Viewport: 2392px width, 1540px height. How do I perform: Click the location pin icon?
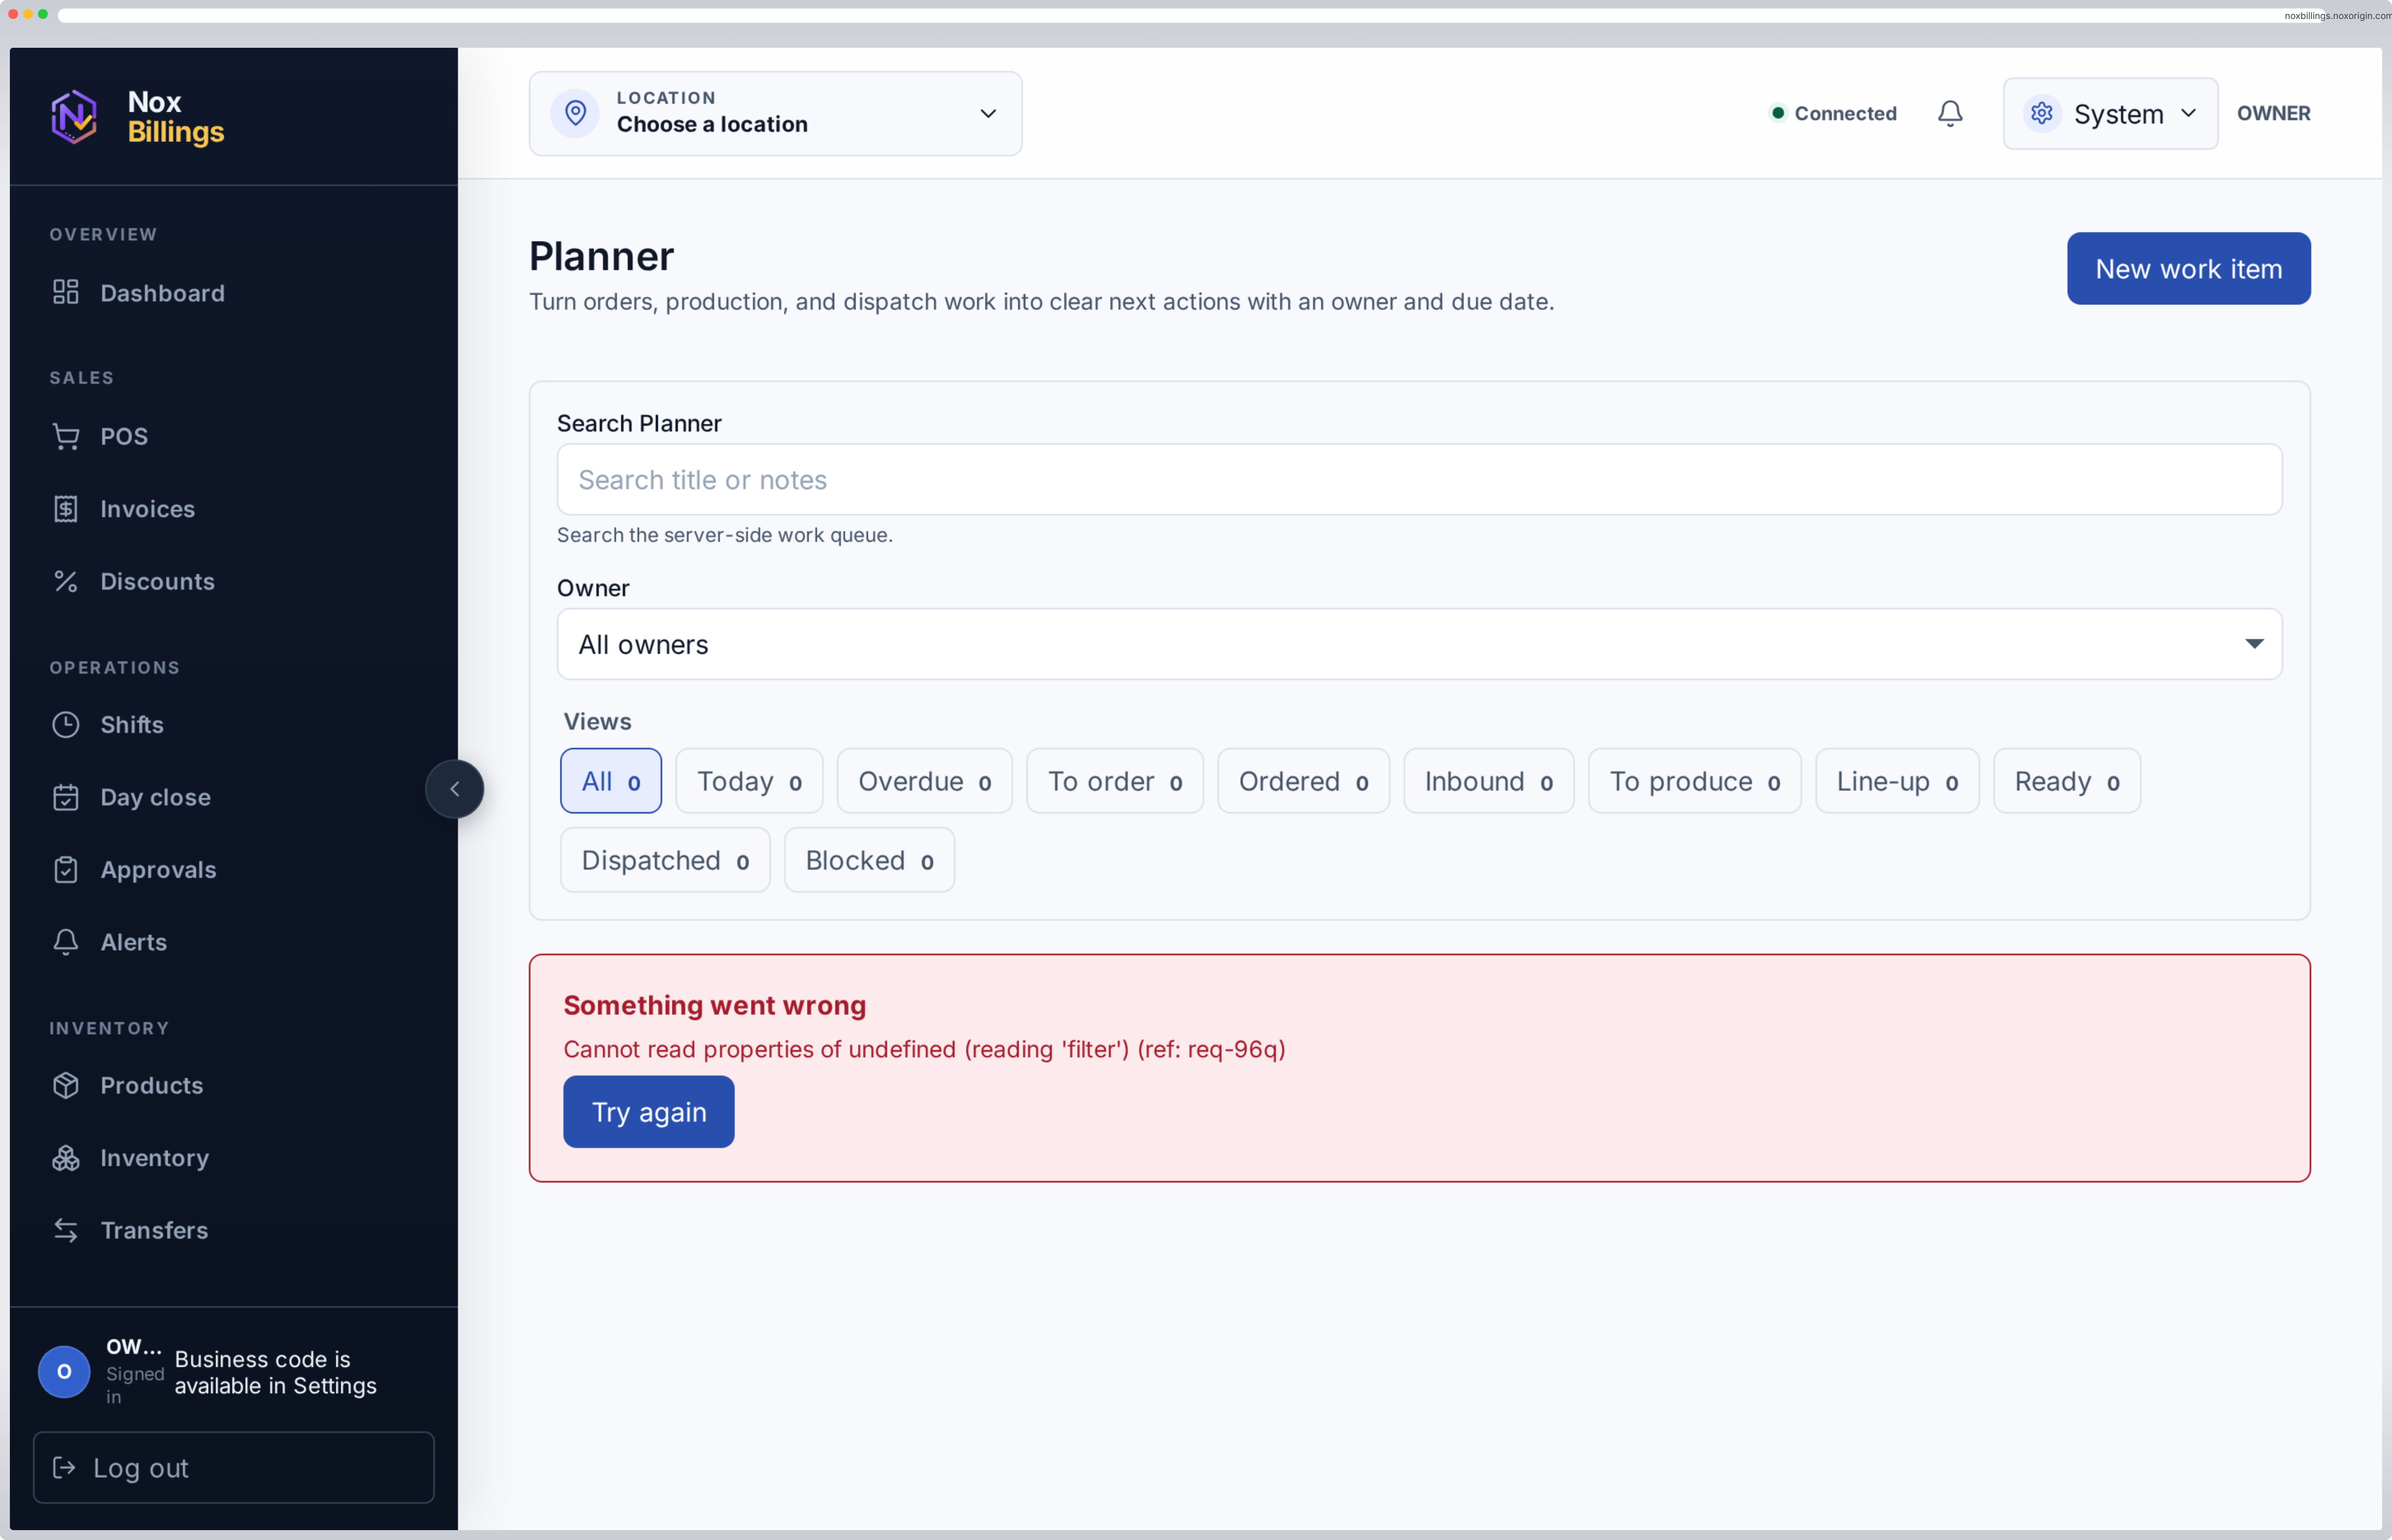[x=575, y=113]
